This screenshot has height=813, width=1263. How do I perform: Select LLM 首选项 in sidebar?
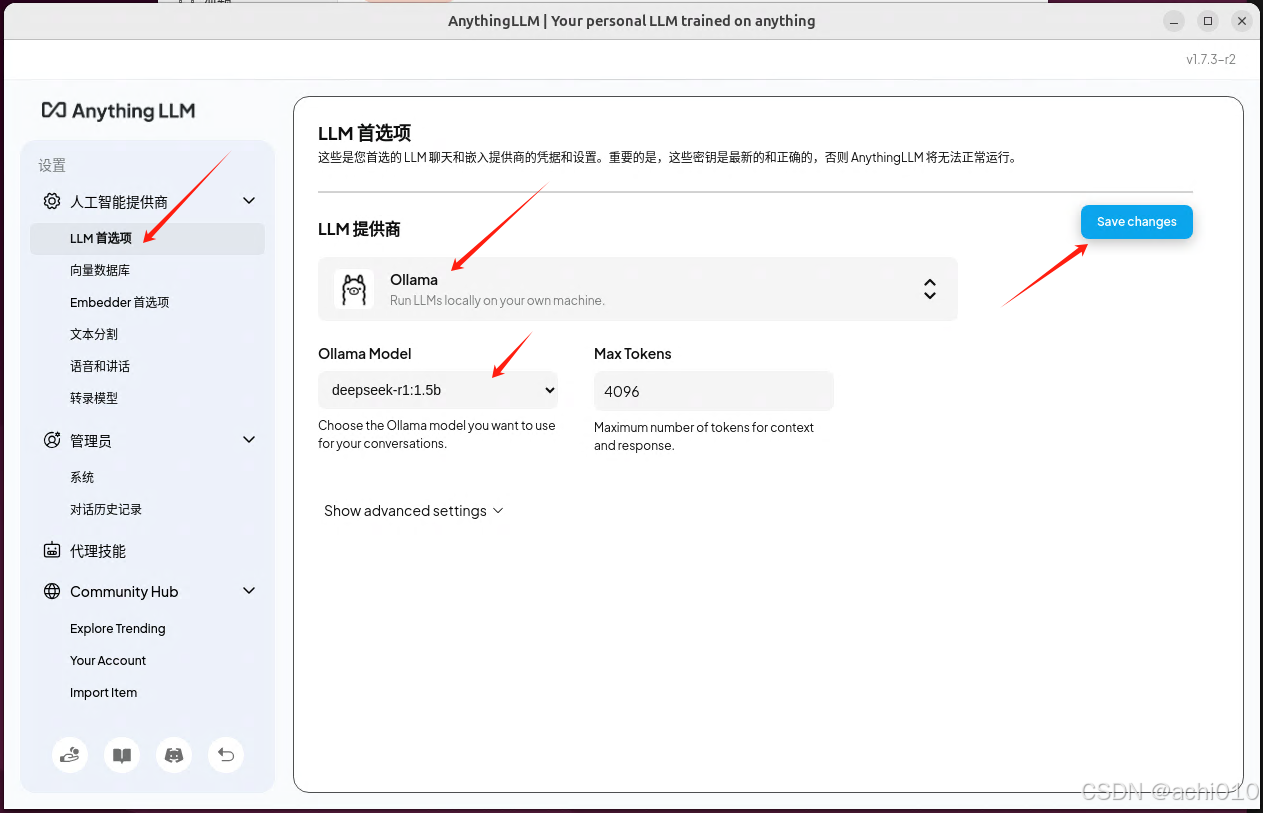147,238
